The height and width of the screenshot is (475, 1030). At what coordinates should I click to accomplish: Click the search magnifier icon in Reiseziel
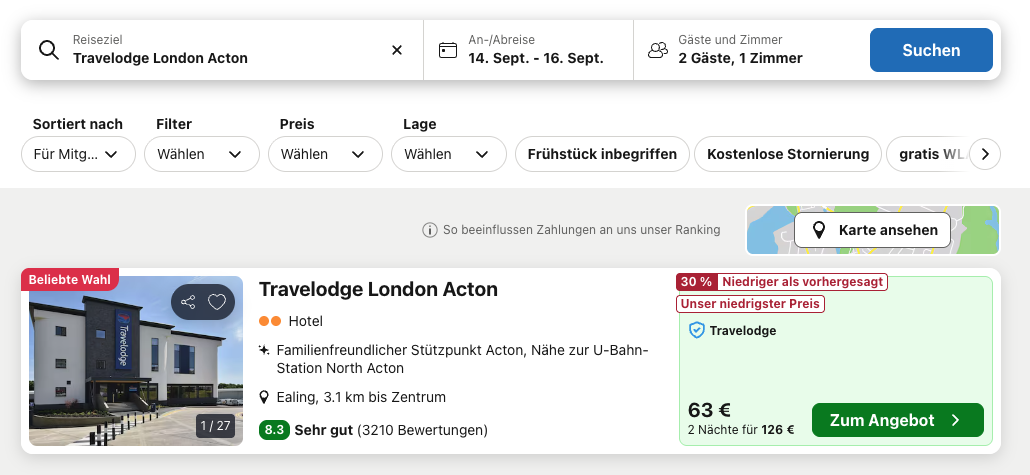pos(49,50)
